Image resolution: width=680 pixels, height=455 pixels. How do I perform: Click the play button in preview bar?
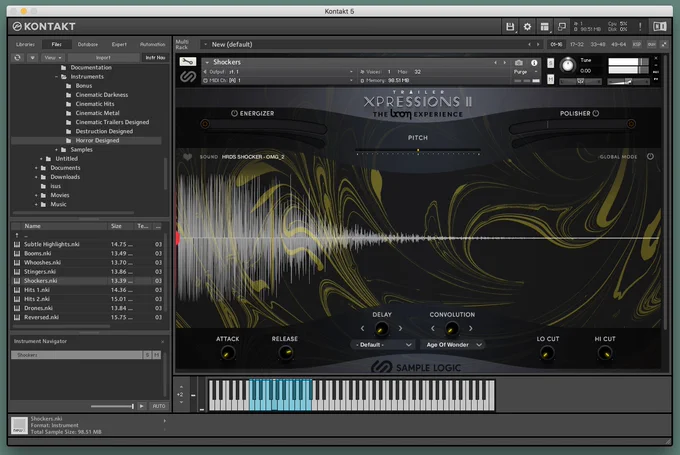pyautogui.click(x=141, y=406)
